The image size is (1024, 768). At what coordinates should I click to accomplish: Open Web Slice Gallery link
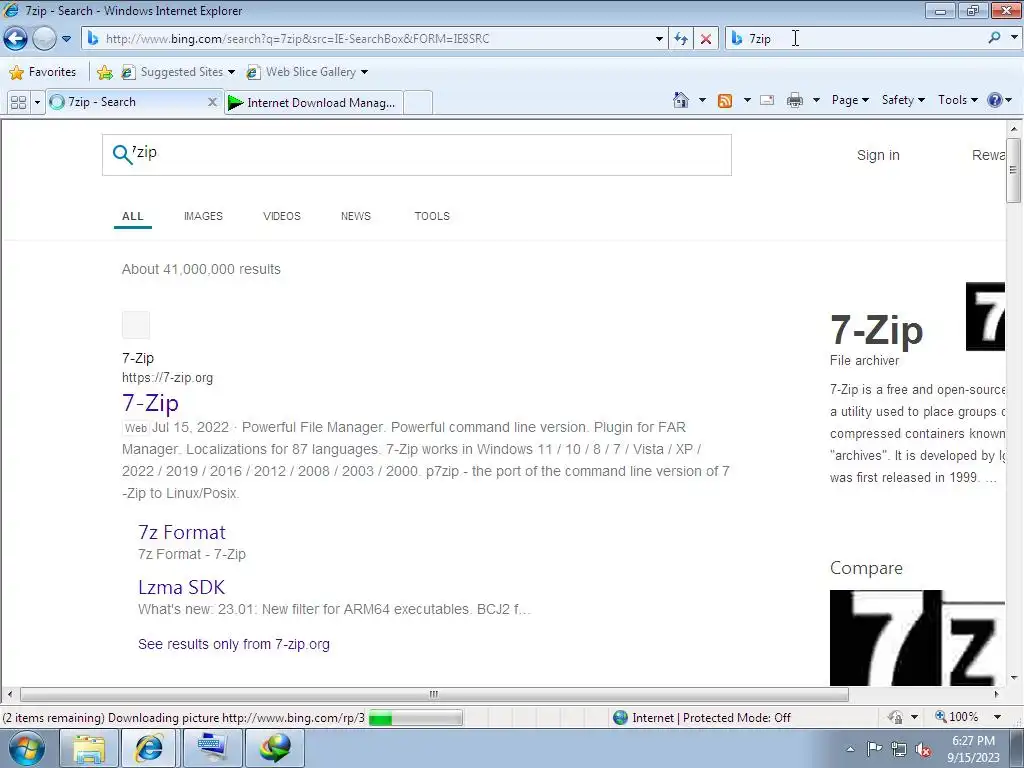click(x=307, y=72)
